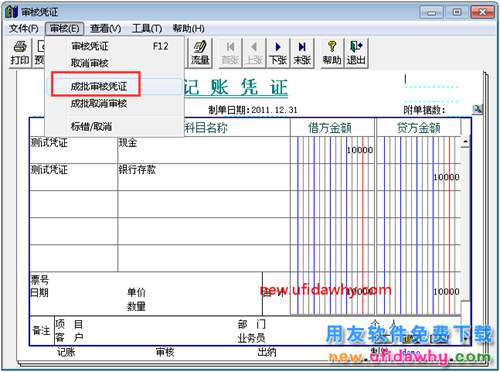Click the Exit (退出) toolbar icon

pos(356,53)
